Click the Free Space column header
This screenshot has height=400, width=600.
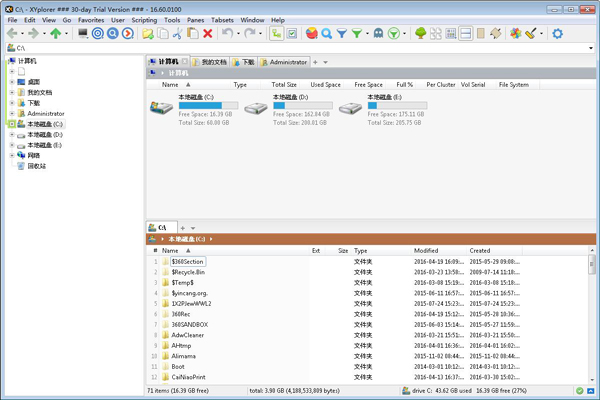tap(368, 85)
